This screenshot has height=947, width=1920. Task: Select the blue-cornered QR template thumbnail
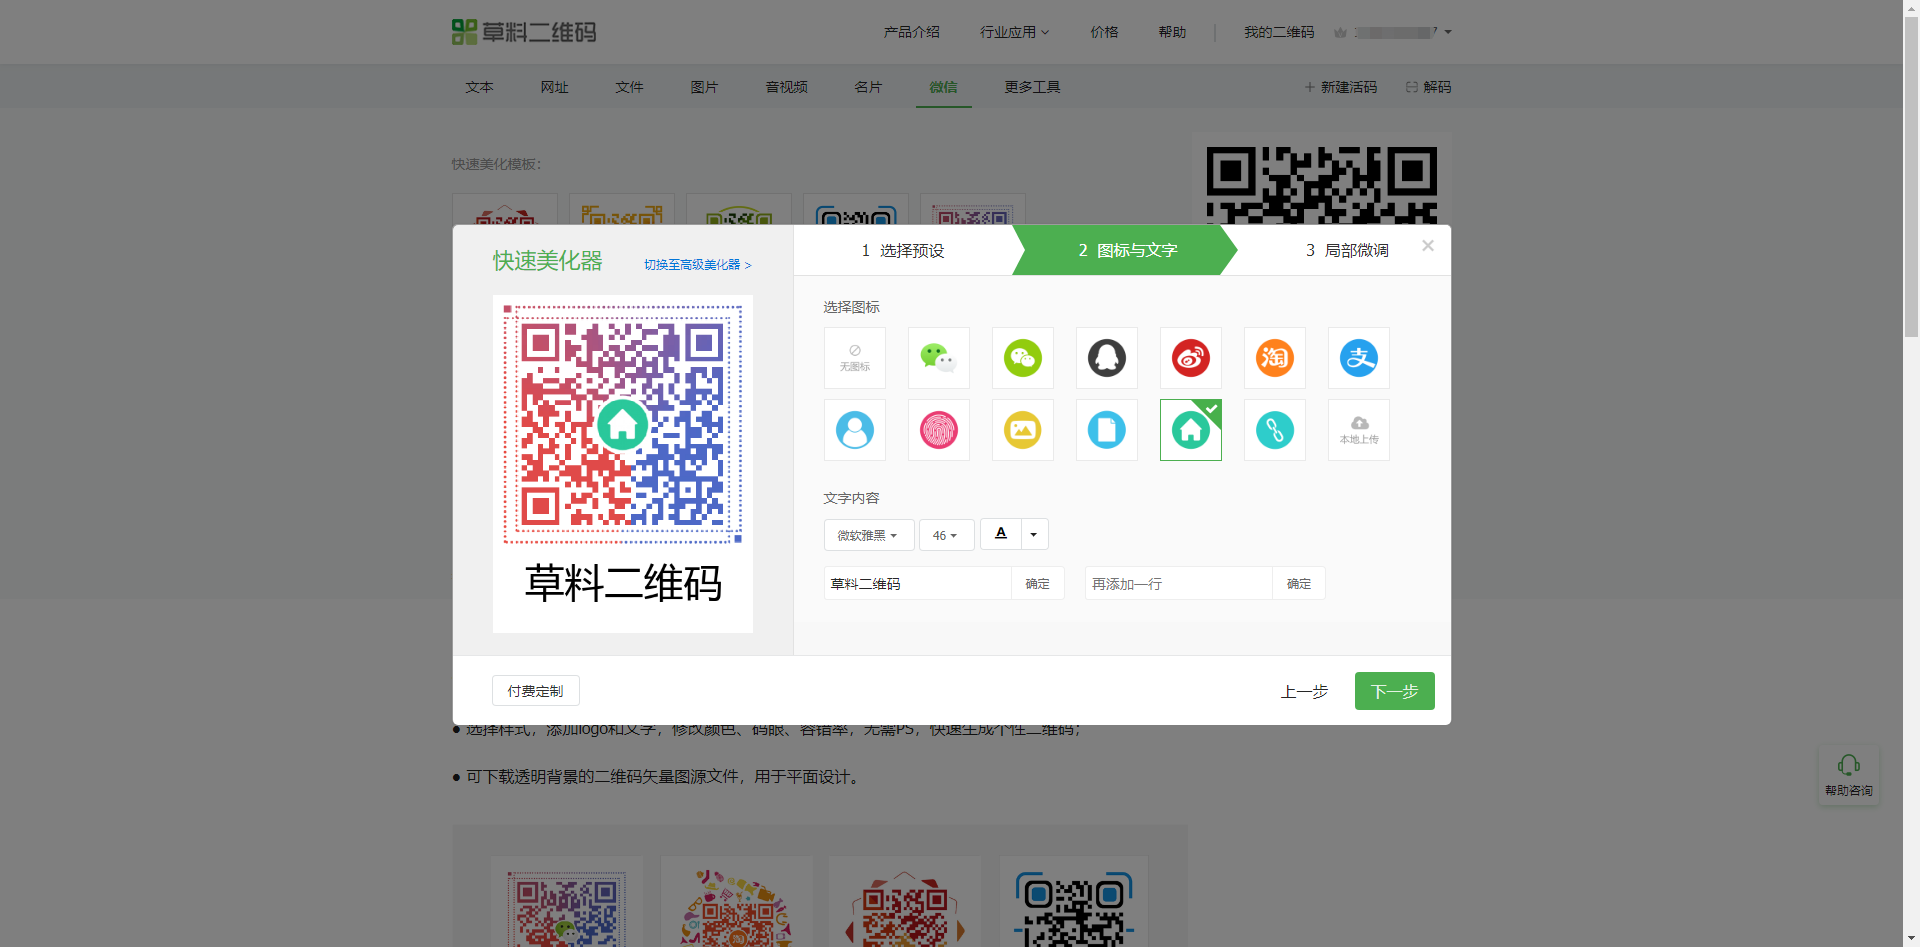point(856,209)
